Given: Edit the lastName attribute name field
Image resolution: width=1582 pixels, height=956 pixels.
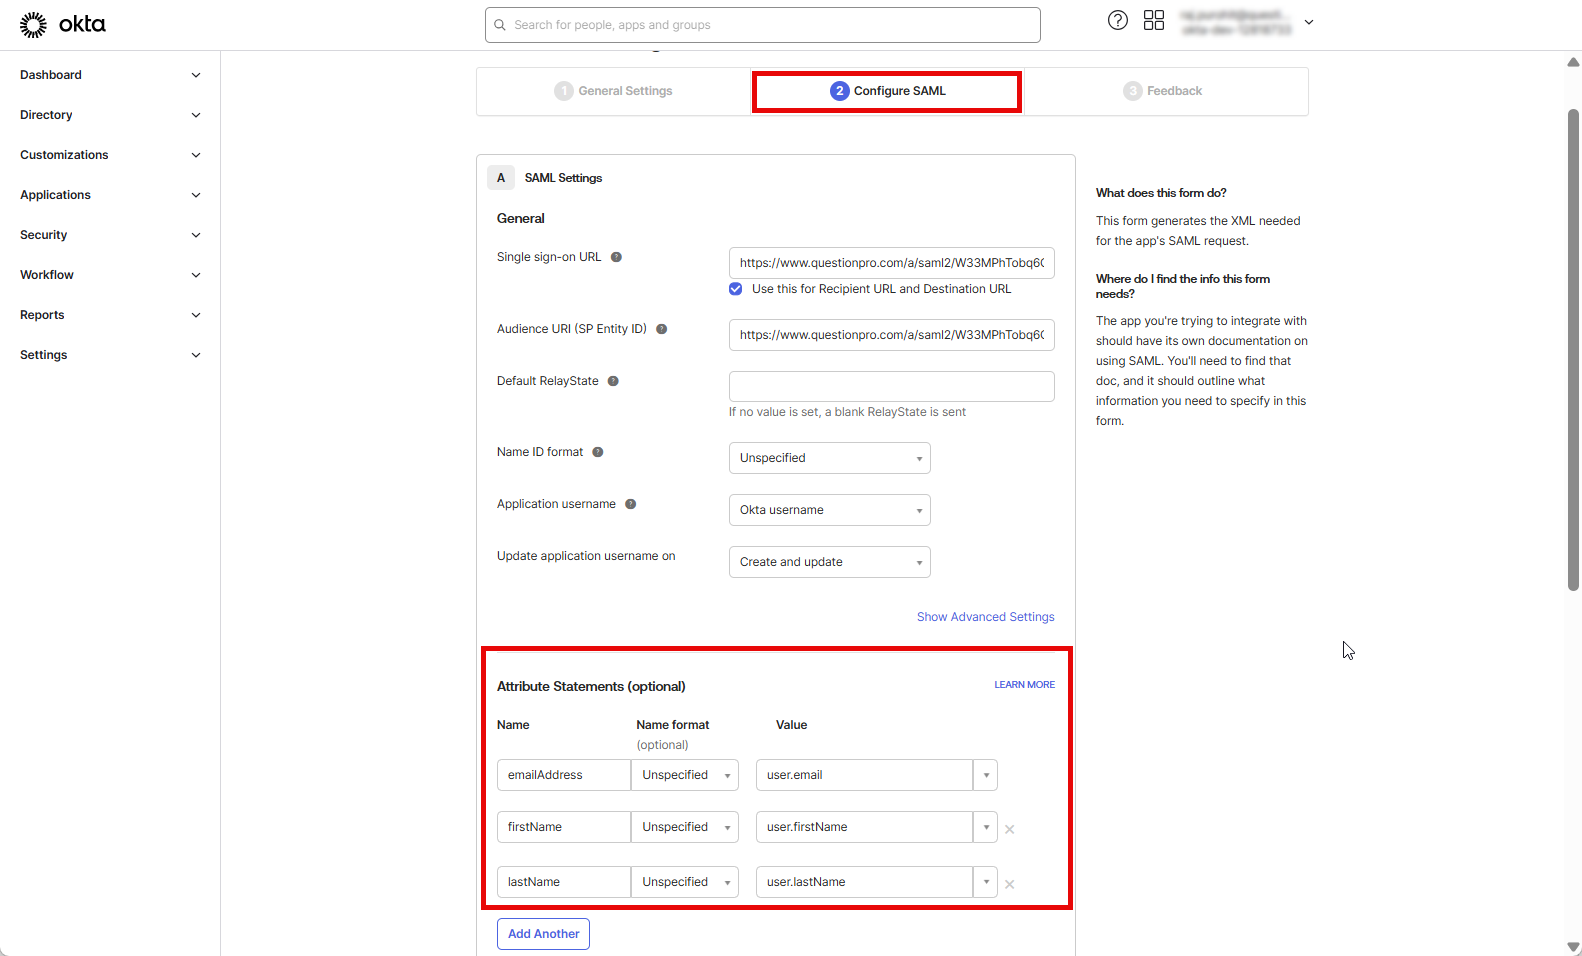Looking at the screenshot, I should coord(564,882).
